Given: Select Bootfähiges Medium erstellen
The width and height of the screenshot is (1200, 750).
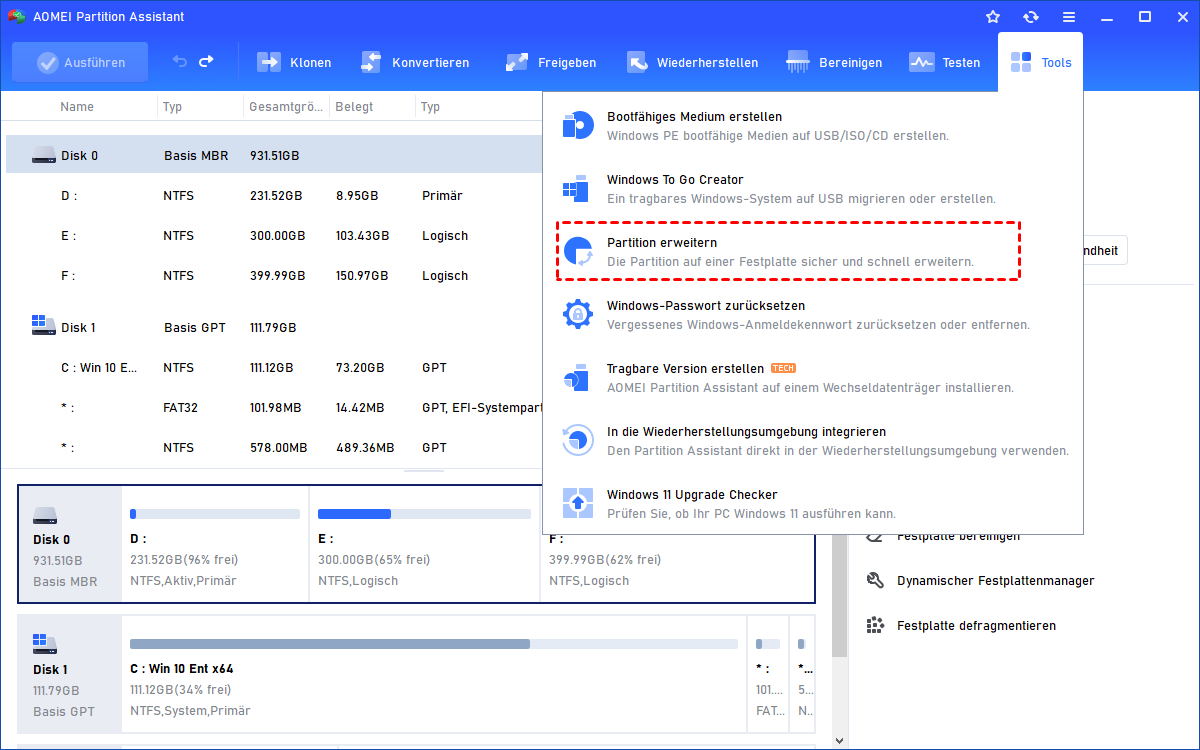Looking at the screenshot, I should (812, 125).
